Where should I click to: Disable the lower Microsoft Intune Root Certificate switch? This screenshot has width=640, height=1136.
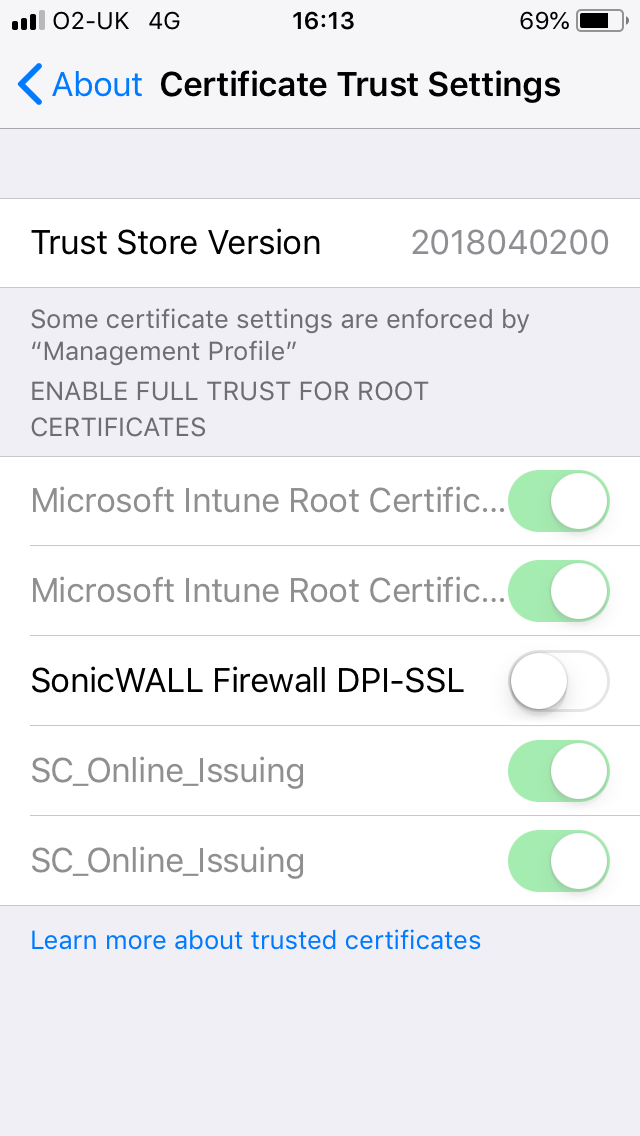click(x=558, y=590)
